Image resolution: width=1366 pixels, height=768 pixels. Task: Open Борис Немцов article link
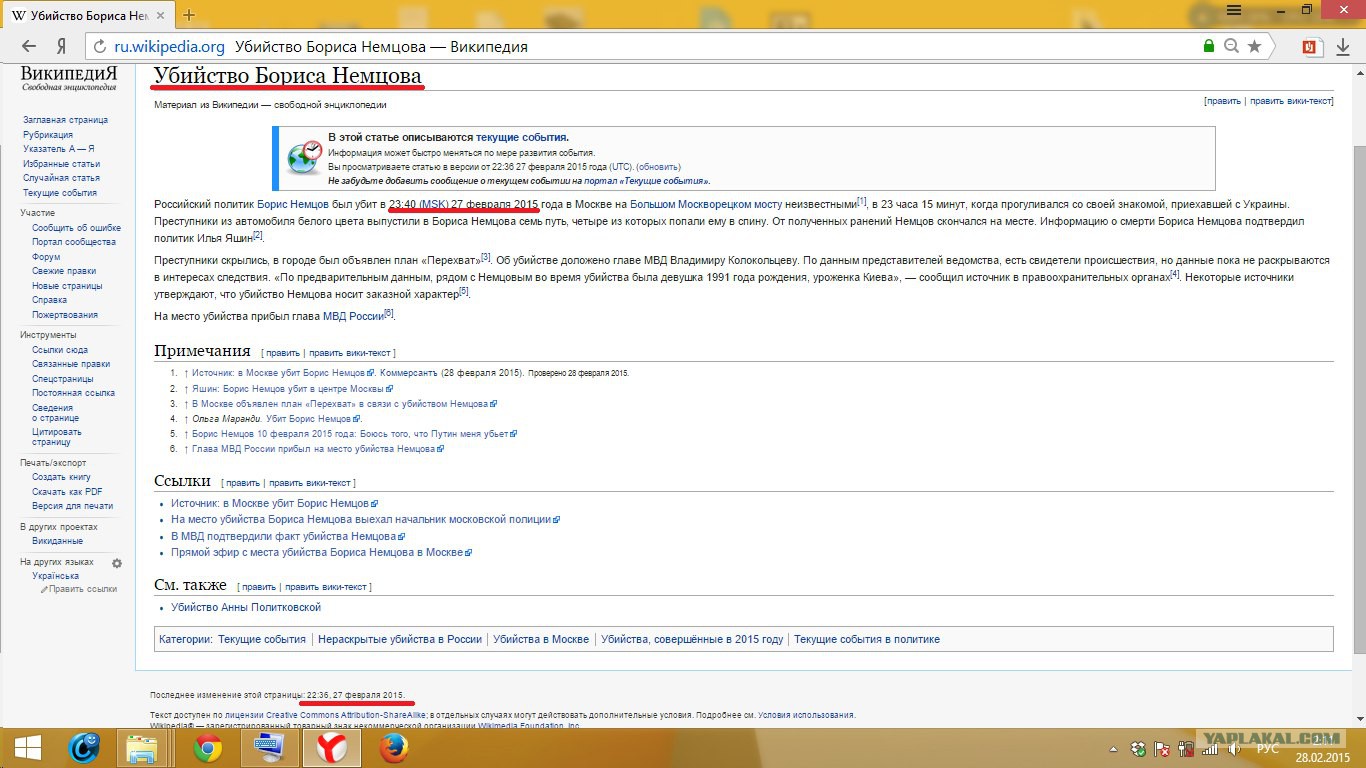click(293, 204)
